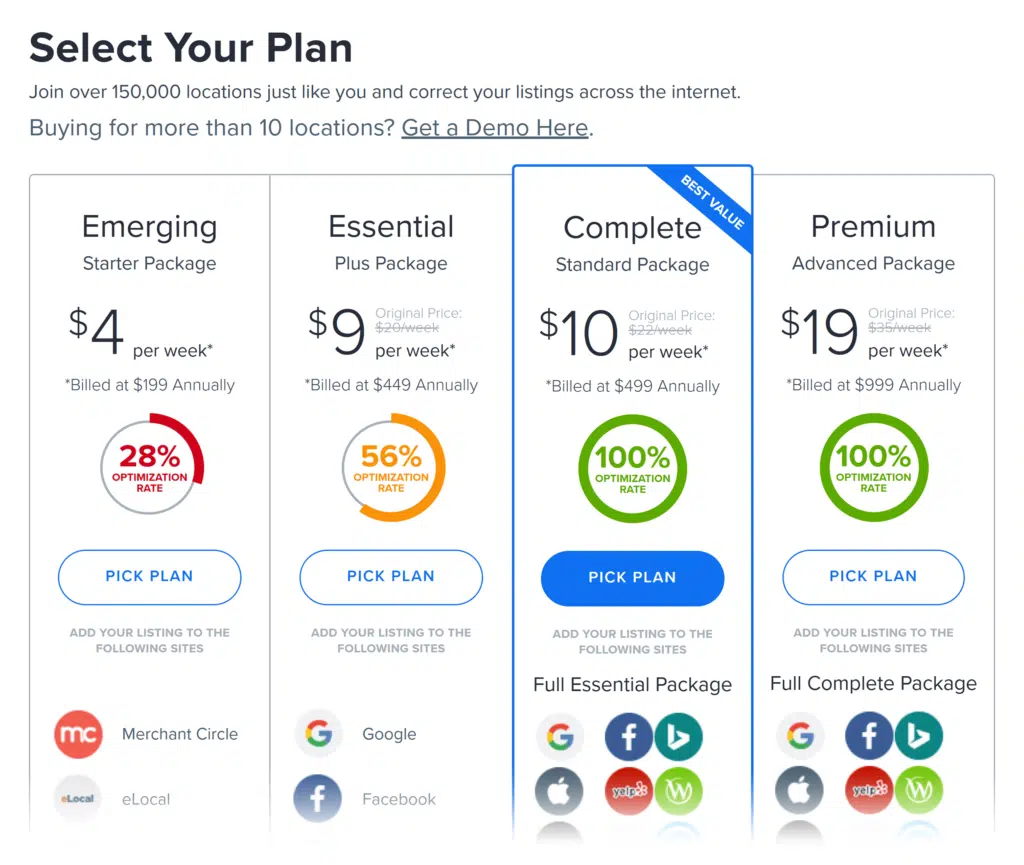
Task: Pick the Emerging Starter plan
Action: pyautogui.click(x=149, y=576)
